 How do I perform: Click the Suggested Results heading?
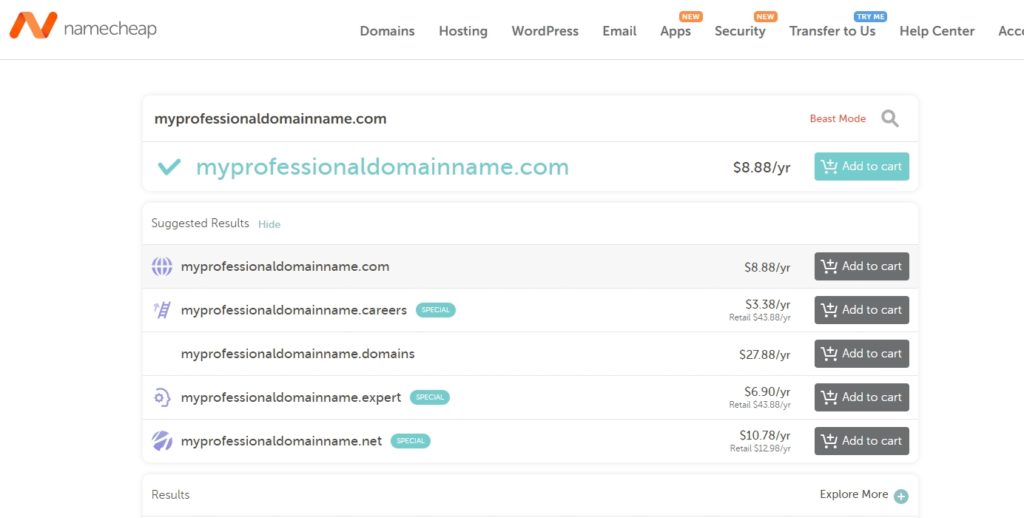tap(200, 223)
